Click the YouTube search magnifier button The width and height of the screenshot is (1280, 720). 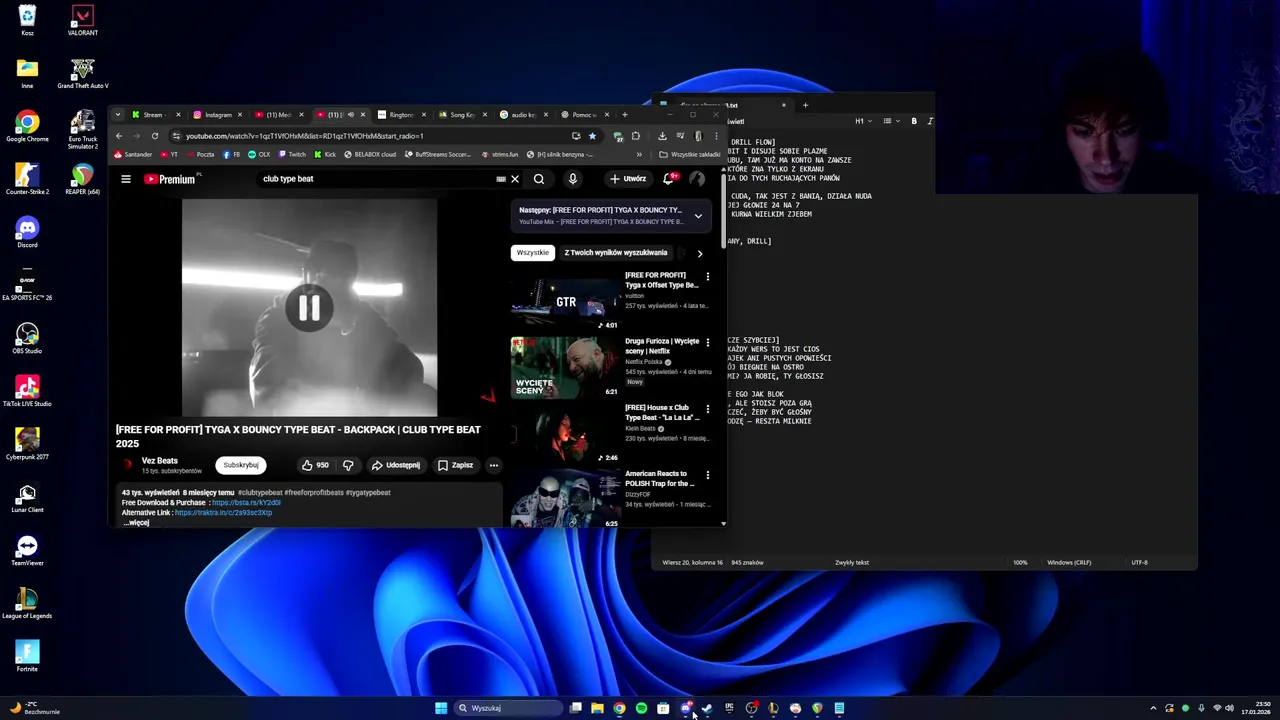pos(539,179)
